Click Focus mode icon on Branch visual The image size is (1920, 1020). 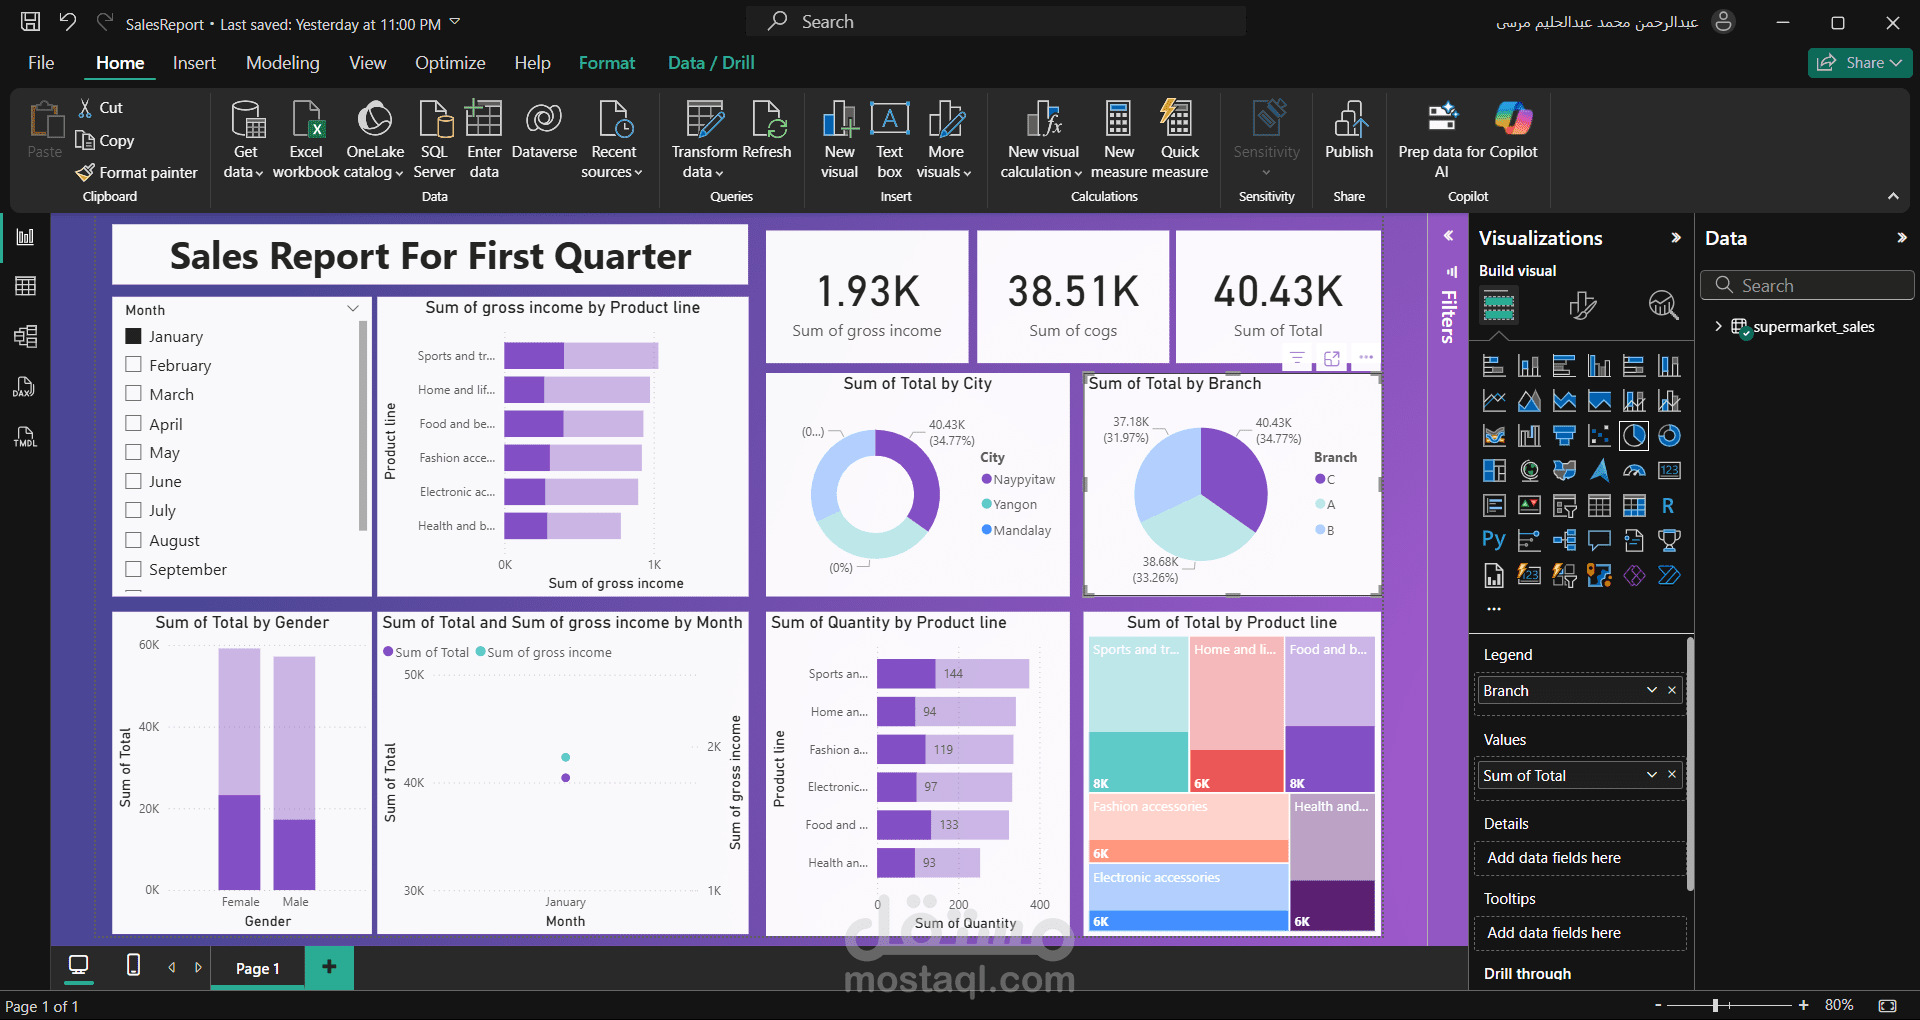coord(1332,358)
